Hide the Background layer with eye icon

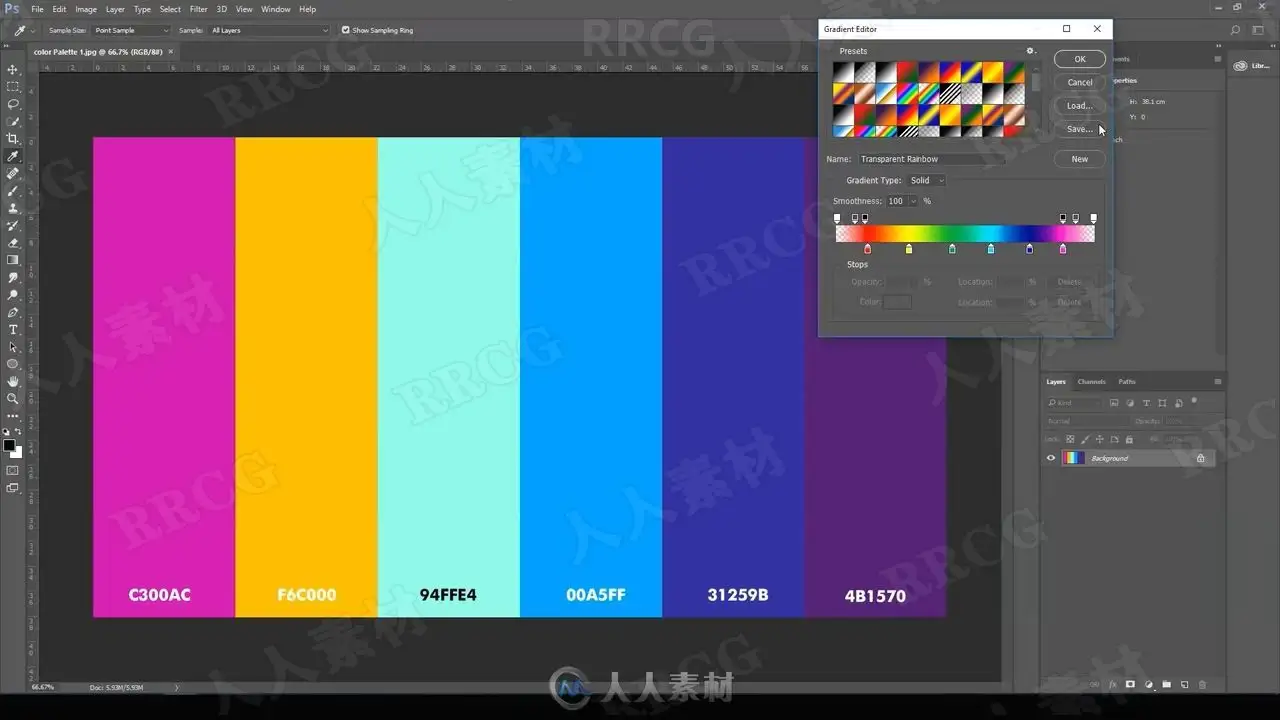click(x=1050, y=458)
